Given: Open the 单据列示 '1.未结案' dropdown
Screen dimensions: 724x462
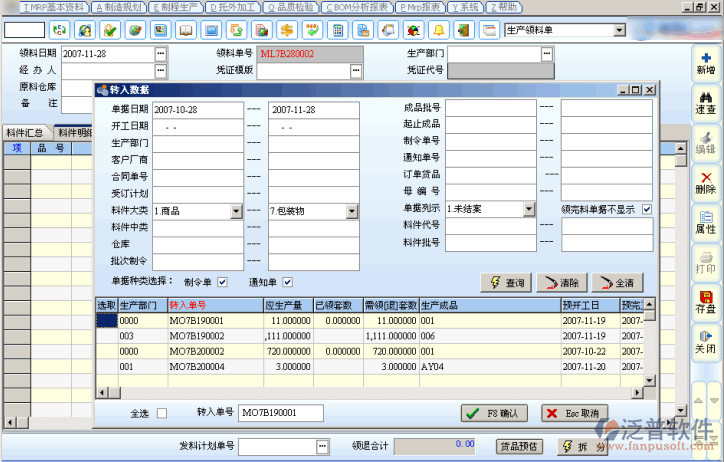Looking at the screenshot, I should 526,209.
